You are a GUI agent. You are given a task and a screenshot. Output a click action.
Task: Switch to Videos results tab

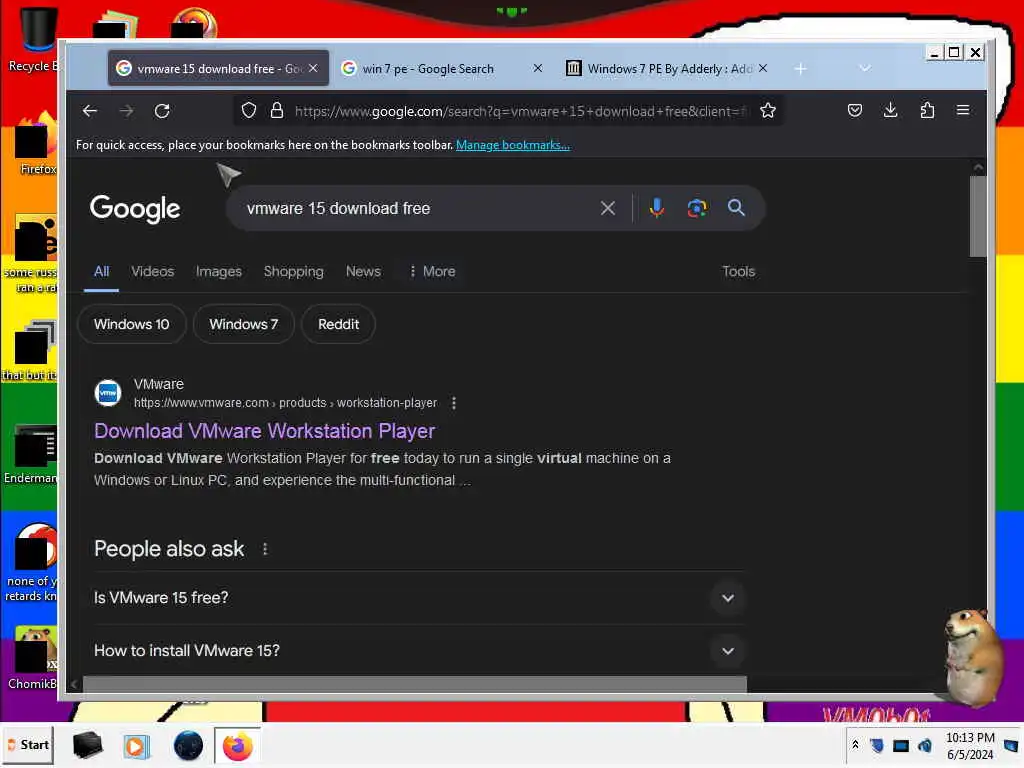tap(153, 272)
